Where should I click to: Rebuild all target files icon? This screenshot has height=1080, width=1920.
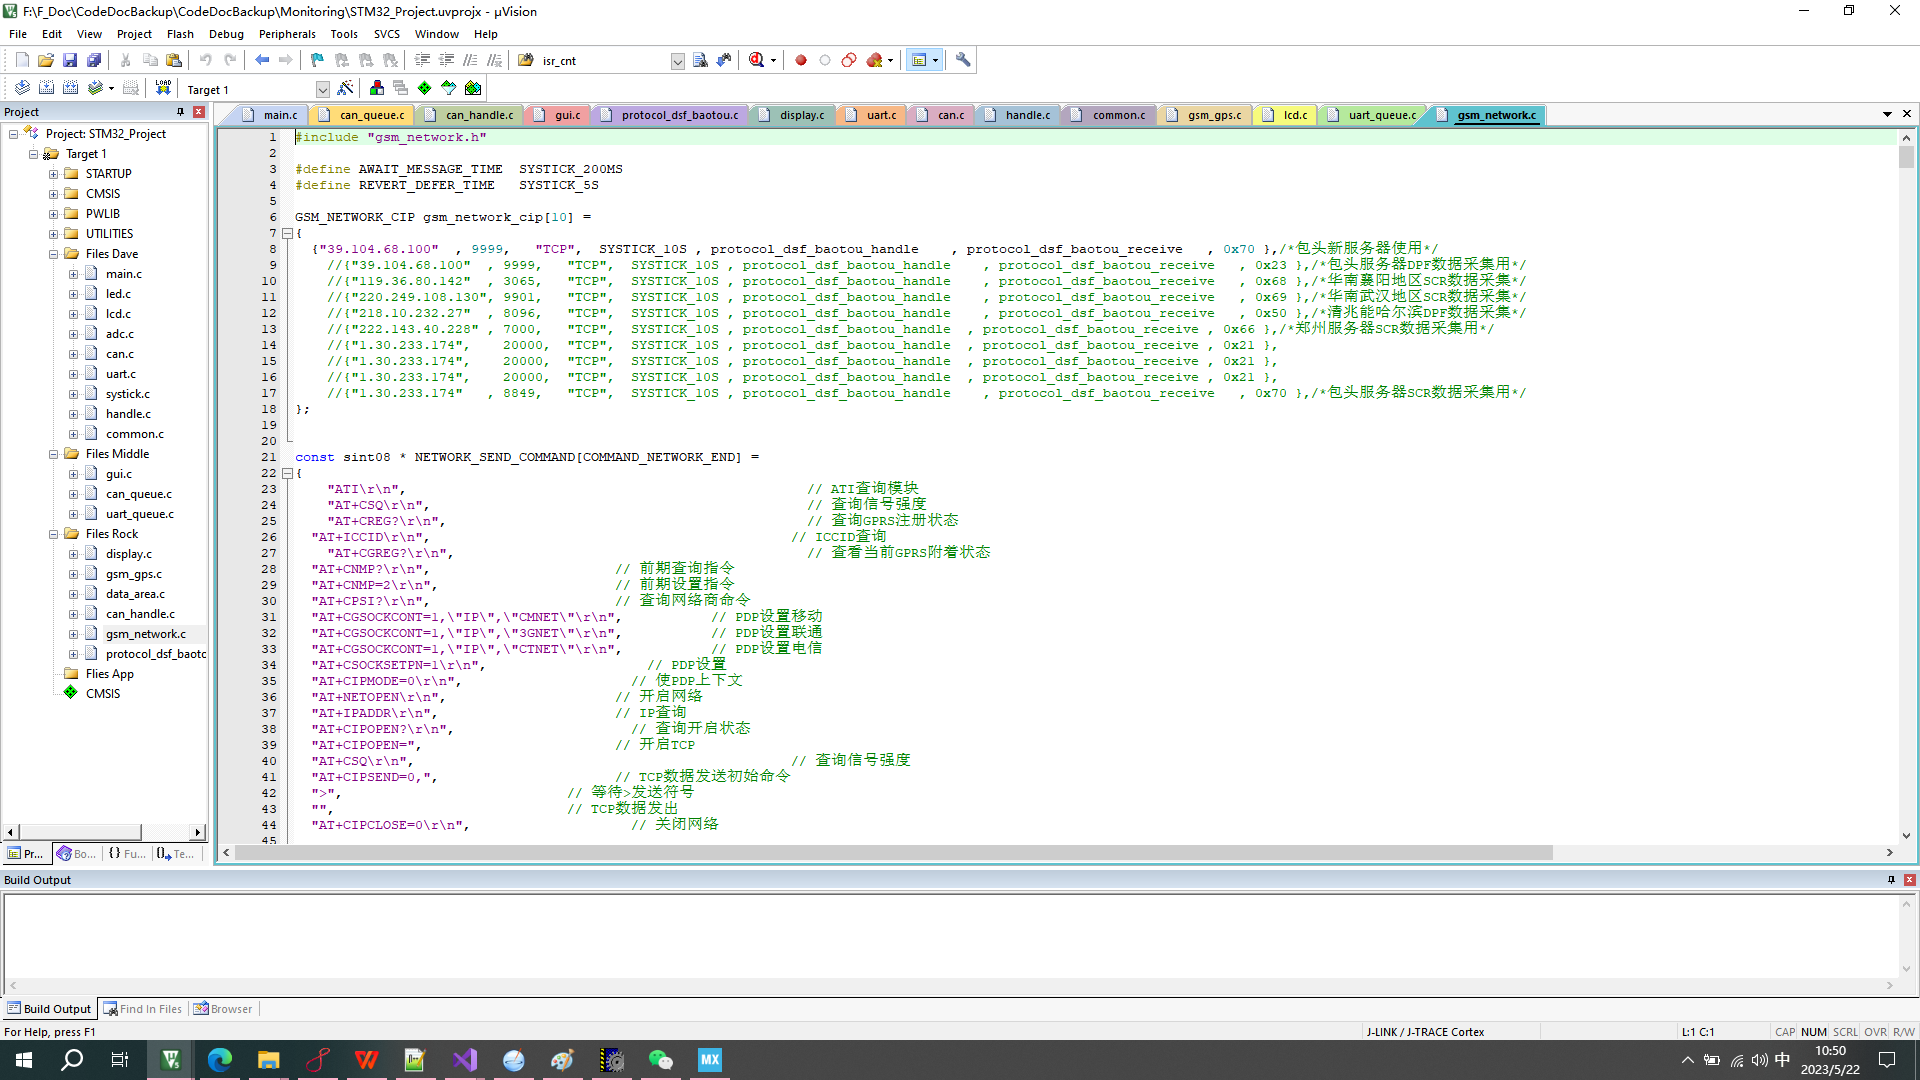click(70, 88)
